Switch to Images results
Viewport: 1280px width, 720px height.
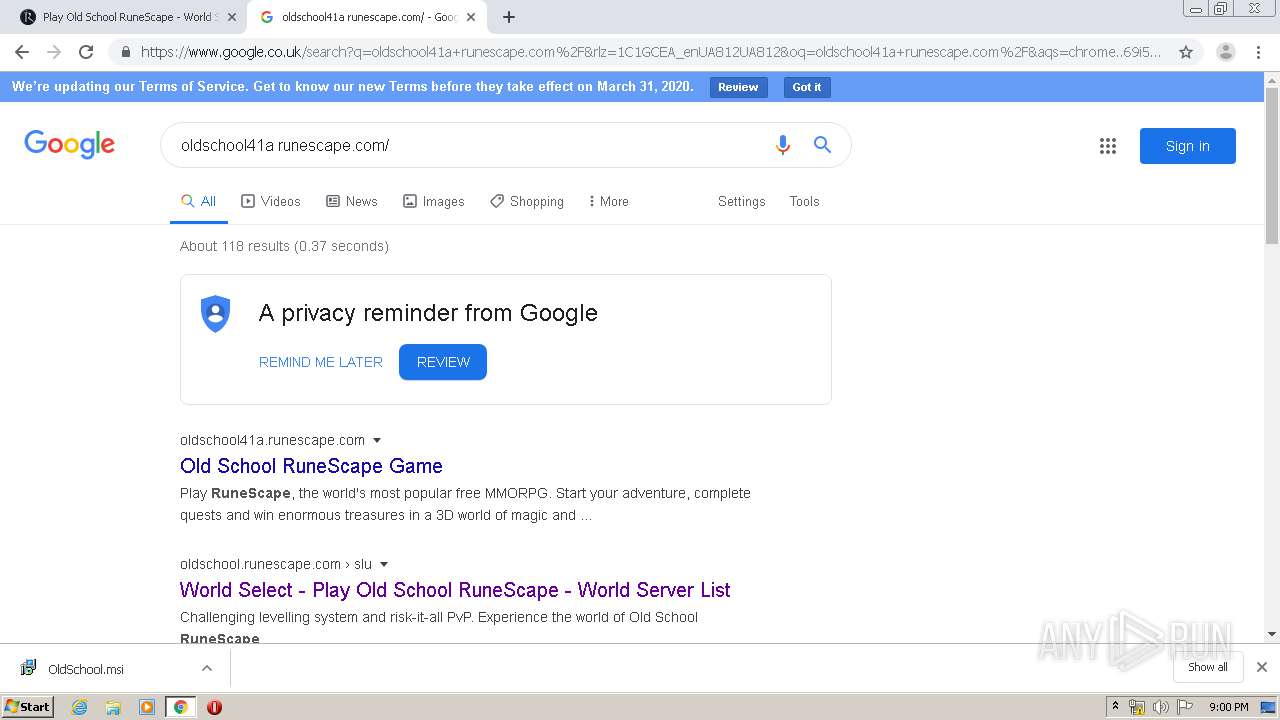[433, 201]
